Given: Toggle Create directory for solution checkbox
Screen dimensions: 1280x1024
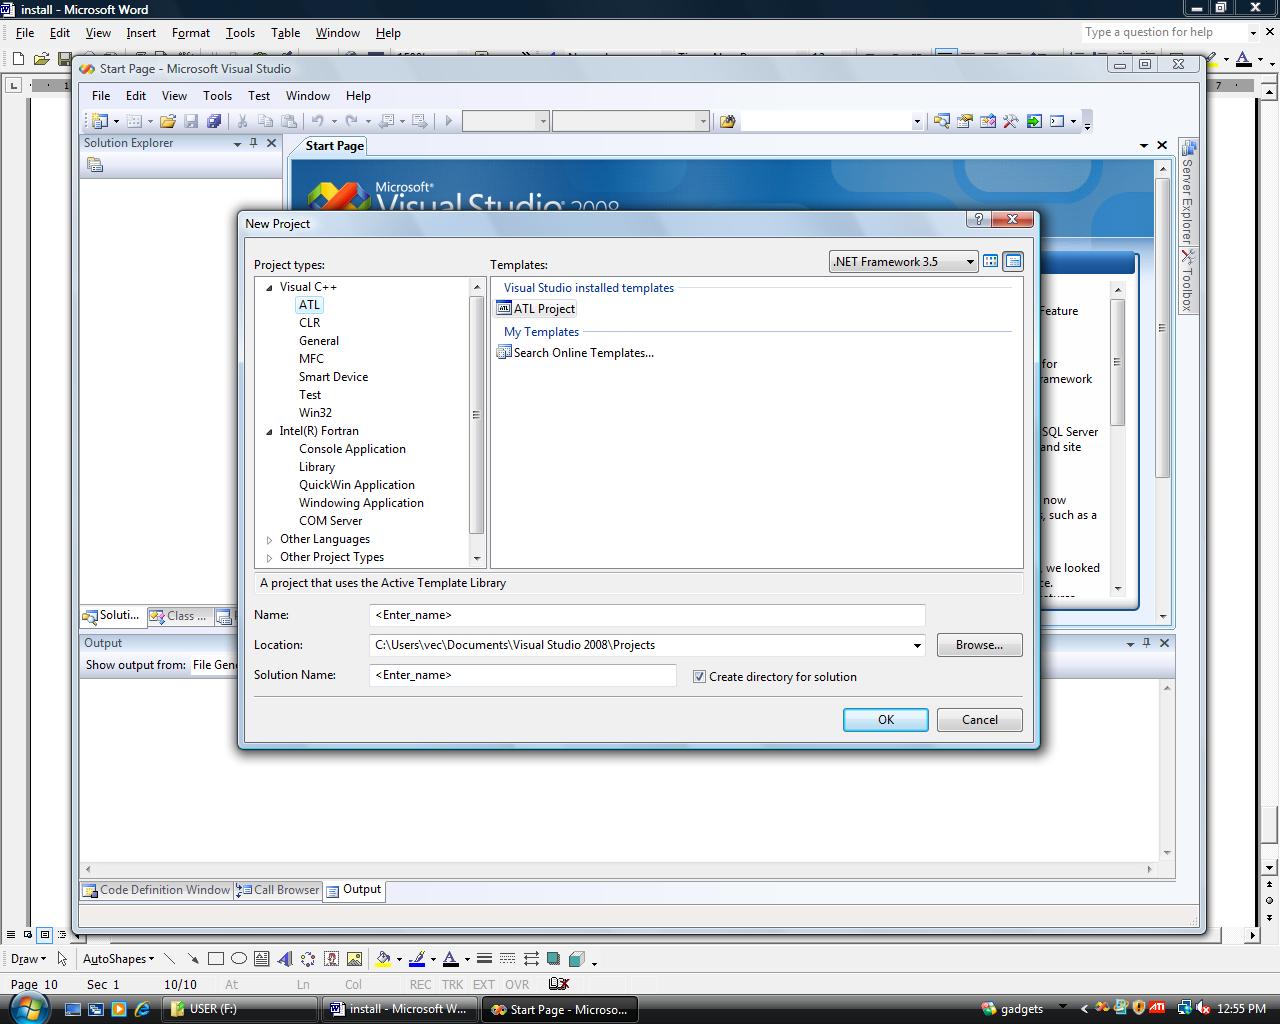Looking at the screenshot, I should click(x=699, y=677).
